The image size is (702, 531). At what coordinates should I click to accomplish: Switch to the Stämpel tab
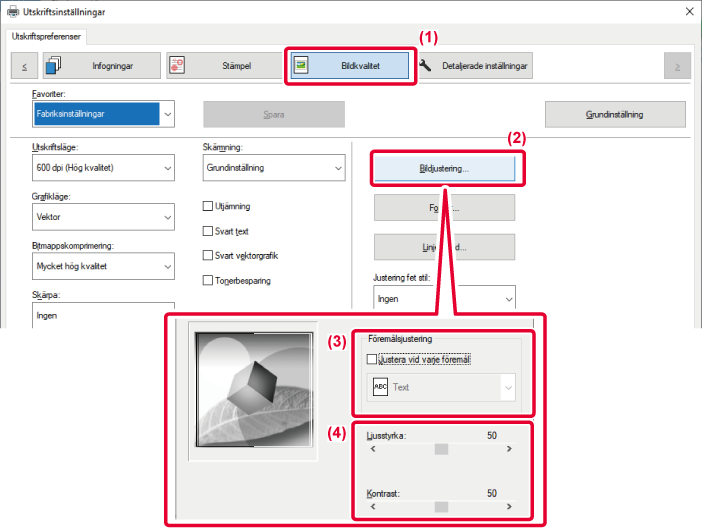tap(224, 65)
